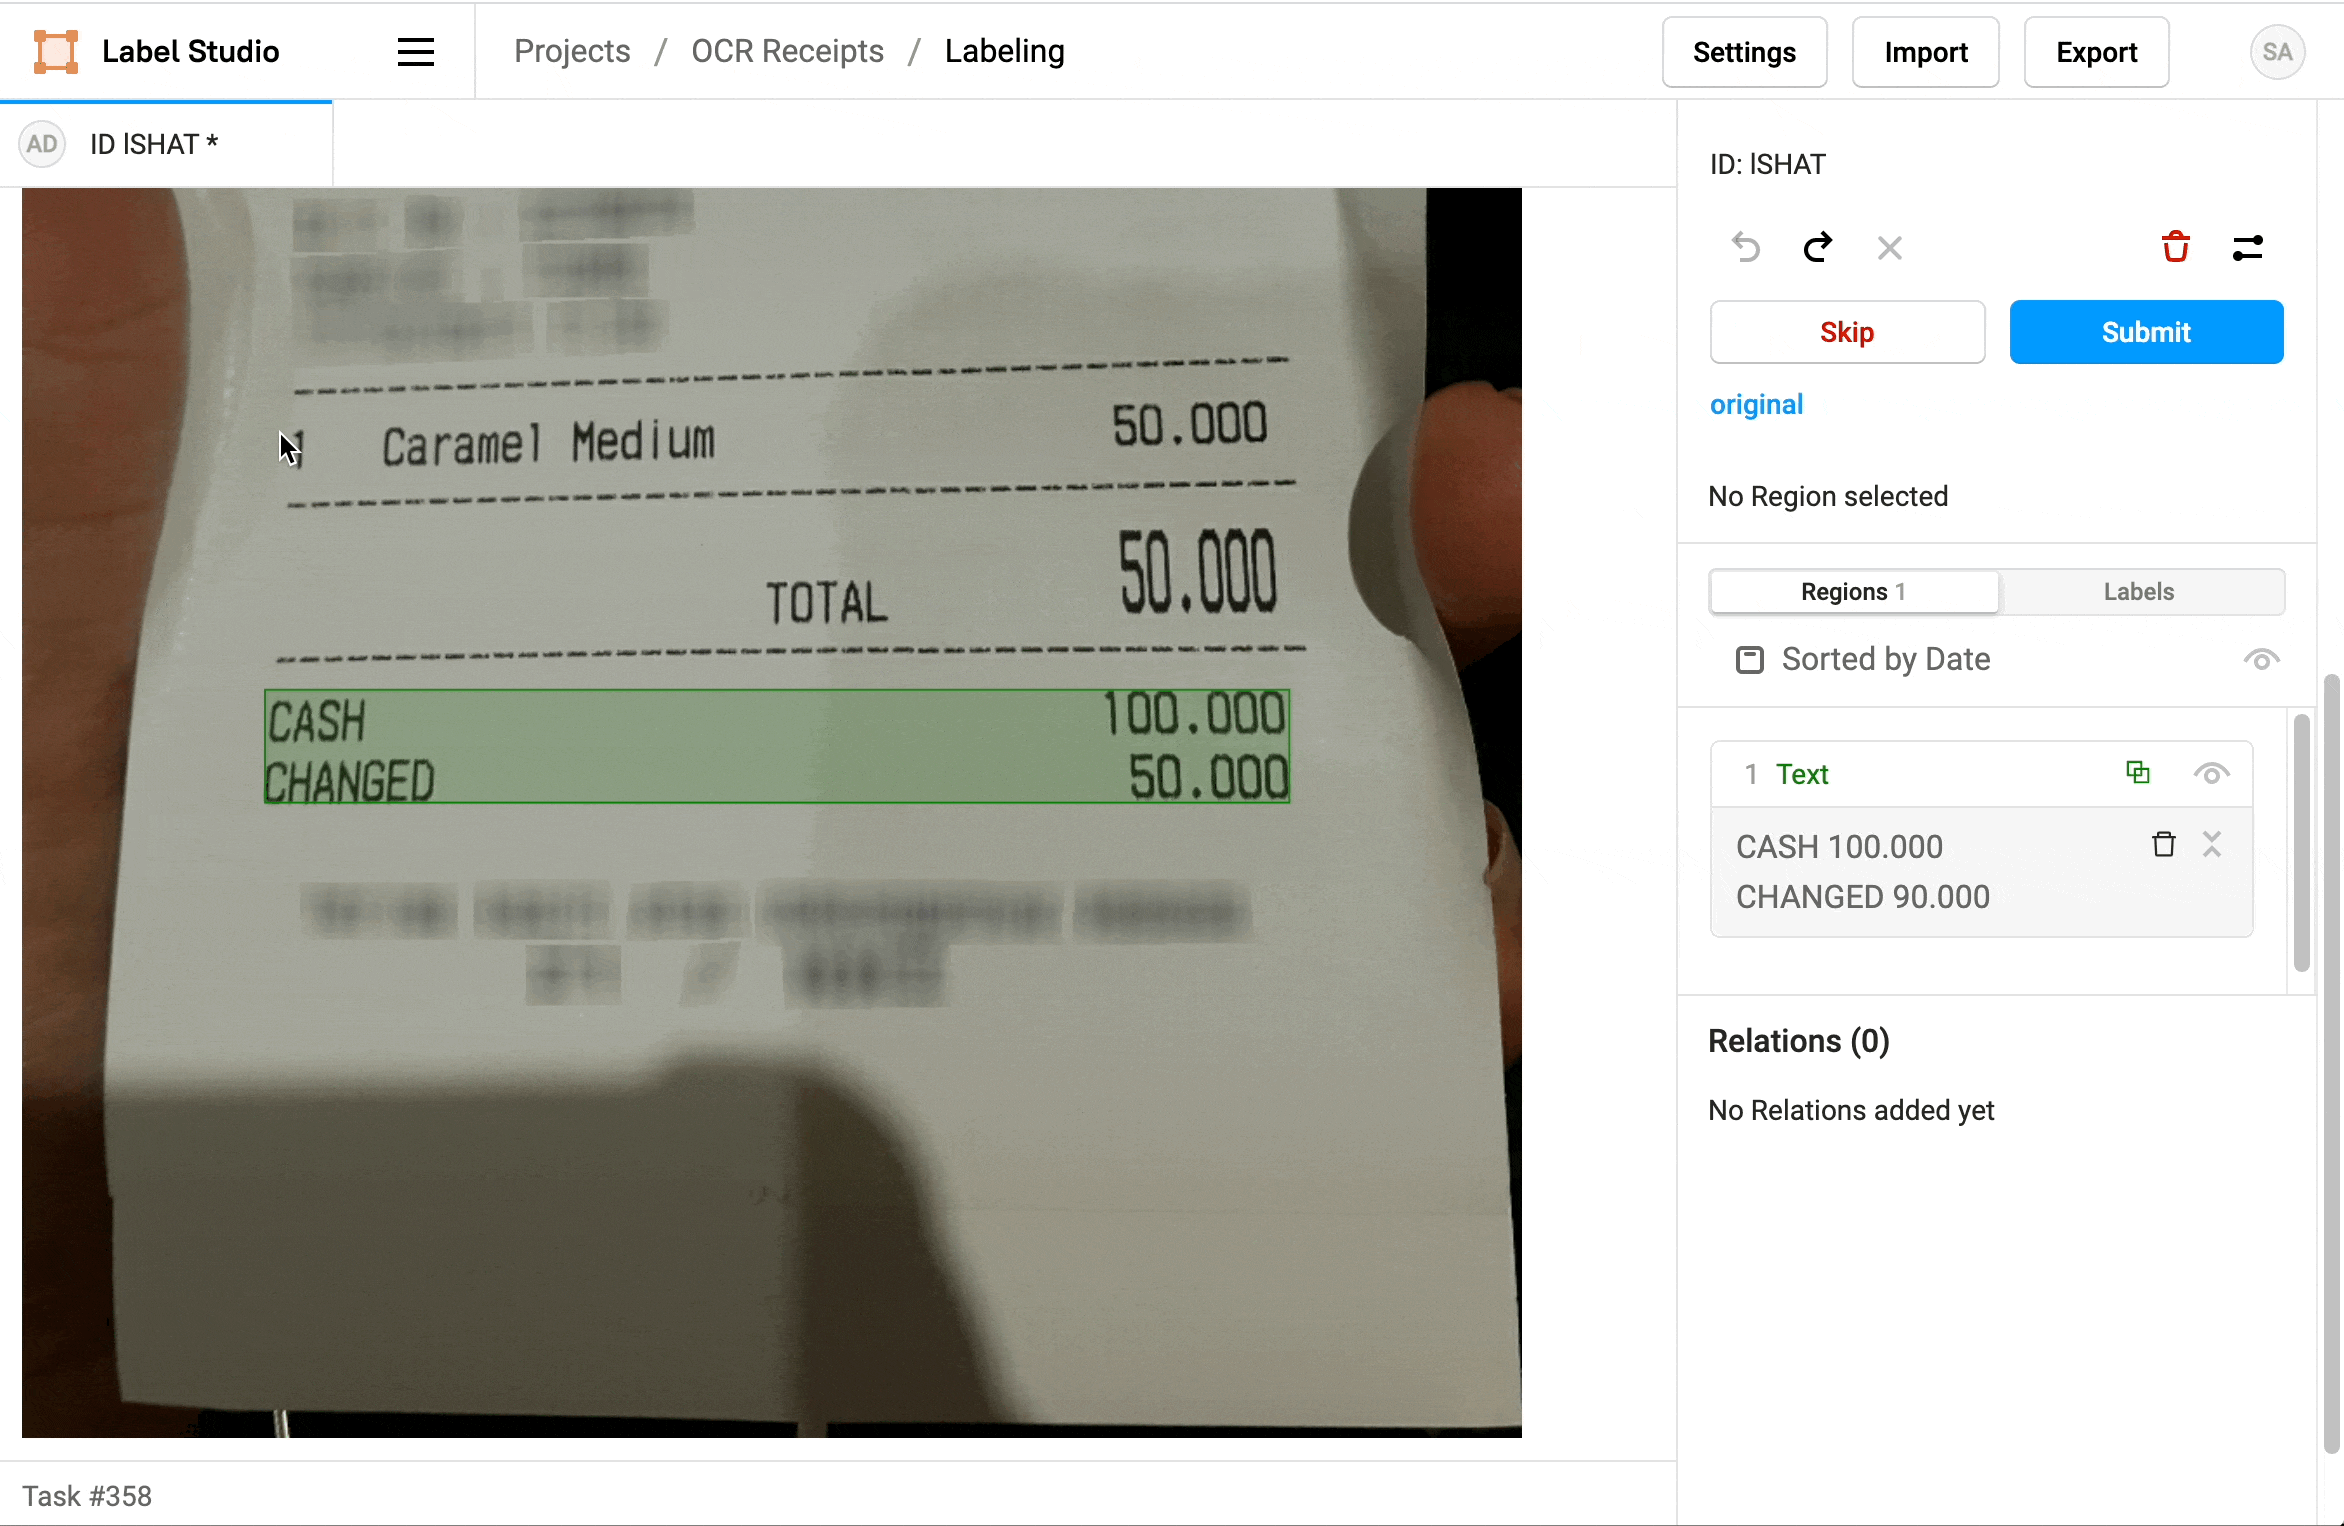Select OCR Receipts breadcrumb link
Image resolution: width=2344 pixels, height=1526 pixels.
pyautogui.click(x=788, y=51)
